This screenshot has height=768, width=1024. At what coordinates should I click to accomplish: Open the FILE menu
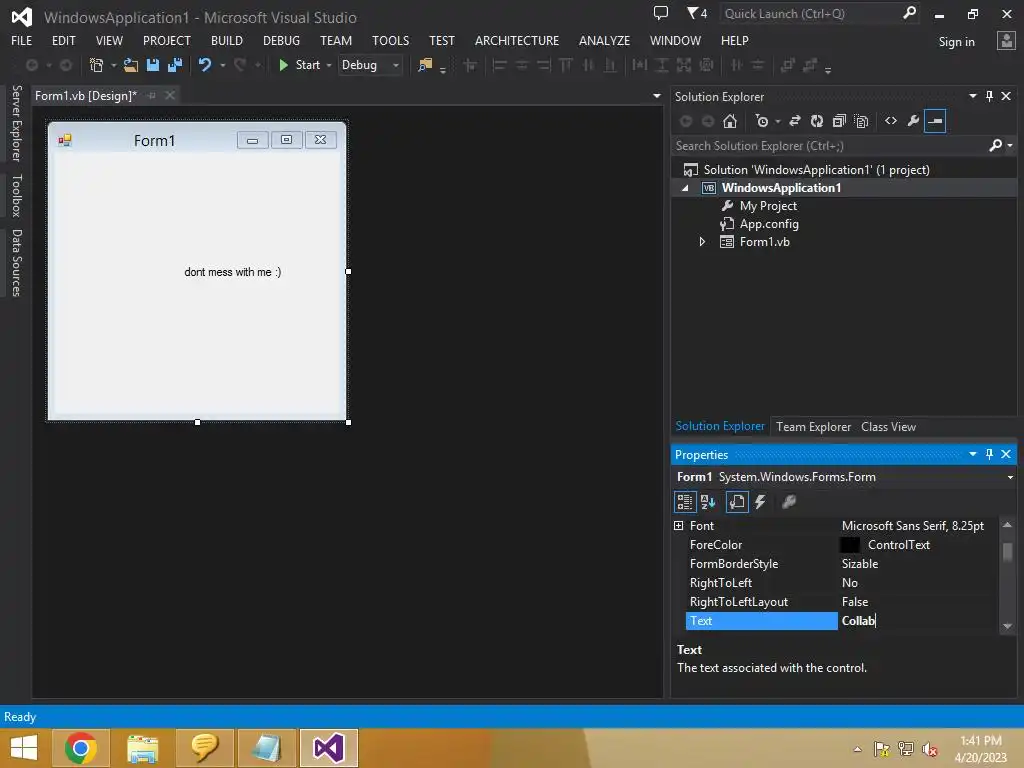click(22, 40)
